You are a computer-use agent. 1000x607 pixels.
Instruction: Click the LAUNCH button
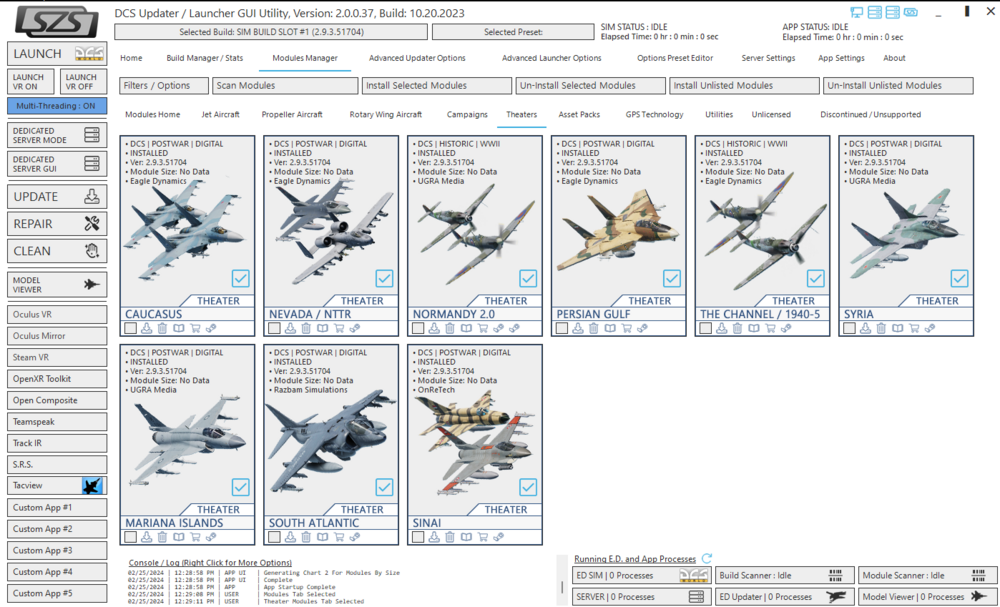click(x=57, y=54)
